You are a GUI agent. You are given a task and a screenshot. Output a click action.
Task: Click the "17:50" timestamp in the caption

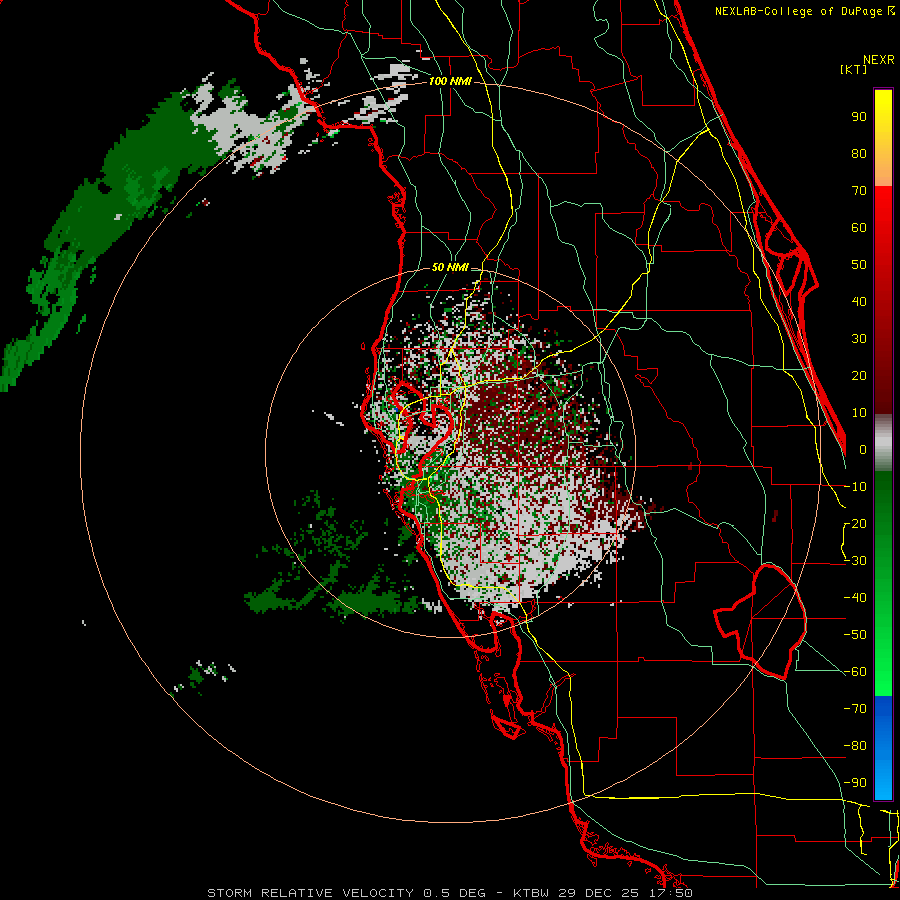[x=672, y=893]
